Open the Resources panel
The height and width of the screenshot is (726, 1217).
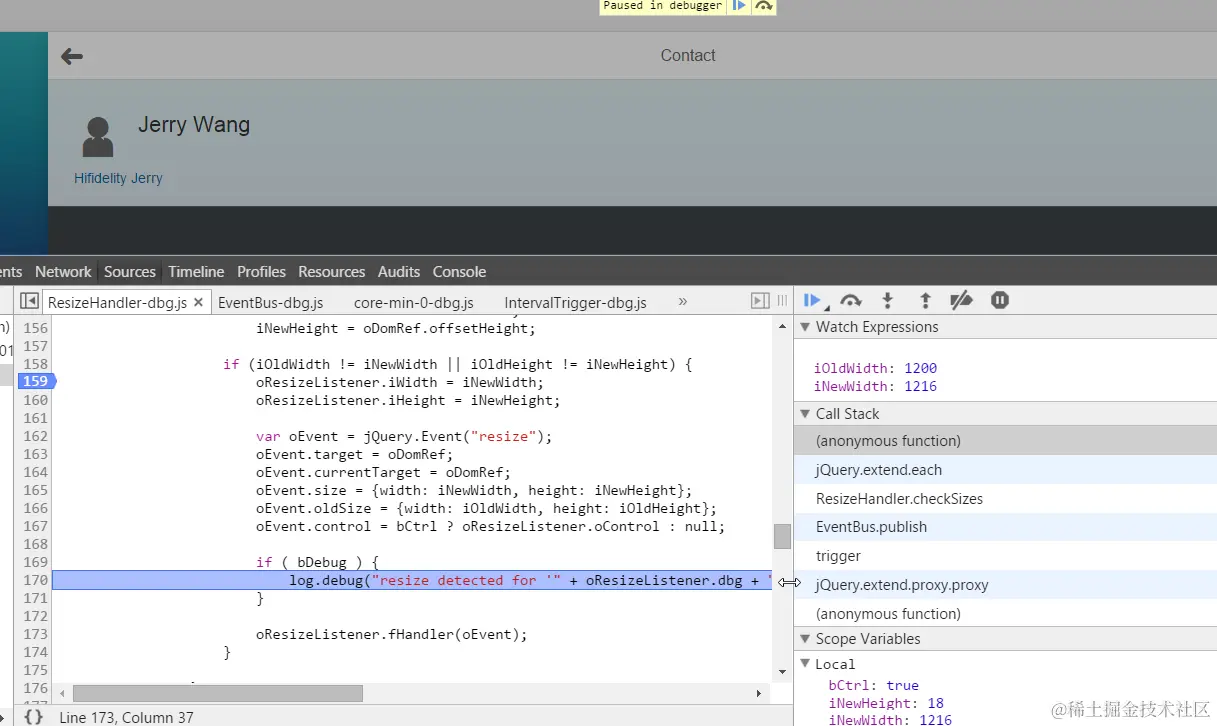(x=332, y=272)
